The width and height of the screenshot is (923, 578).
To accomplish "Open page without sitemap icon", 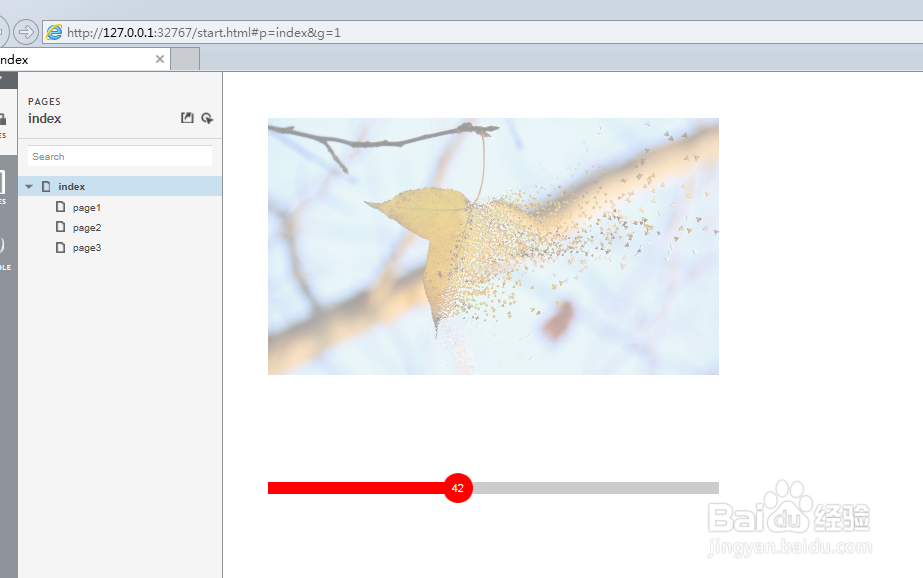I will point(187,118).
